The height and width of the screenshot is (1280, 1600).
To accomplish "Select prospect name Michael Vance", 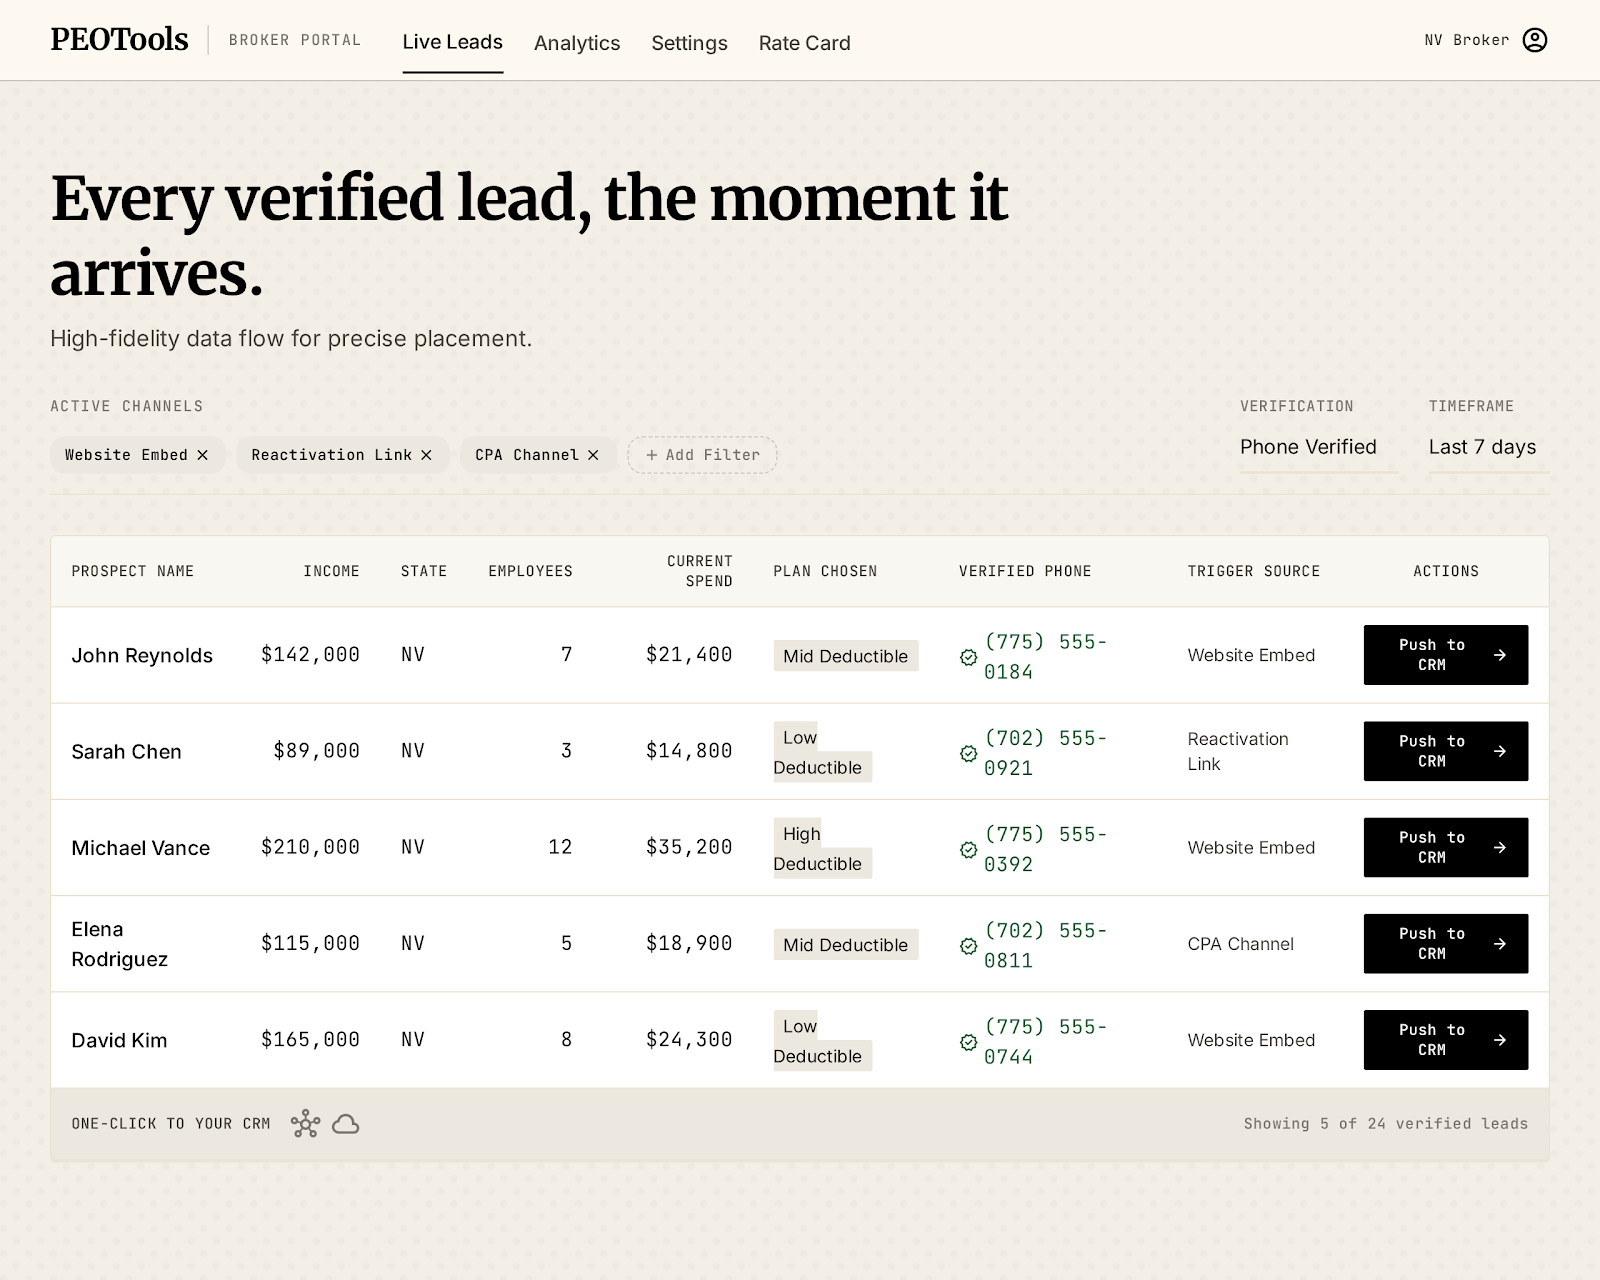I will pos(141,848).
